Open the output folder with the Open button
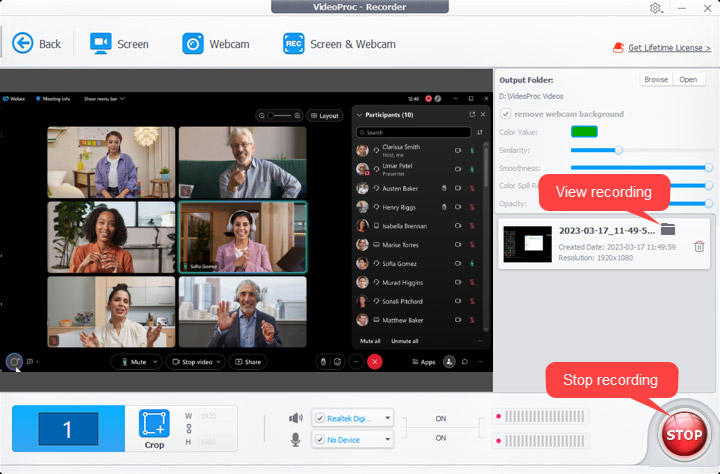The width and height of the screenshot is (720, 474). 688,79
